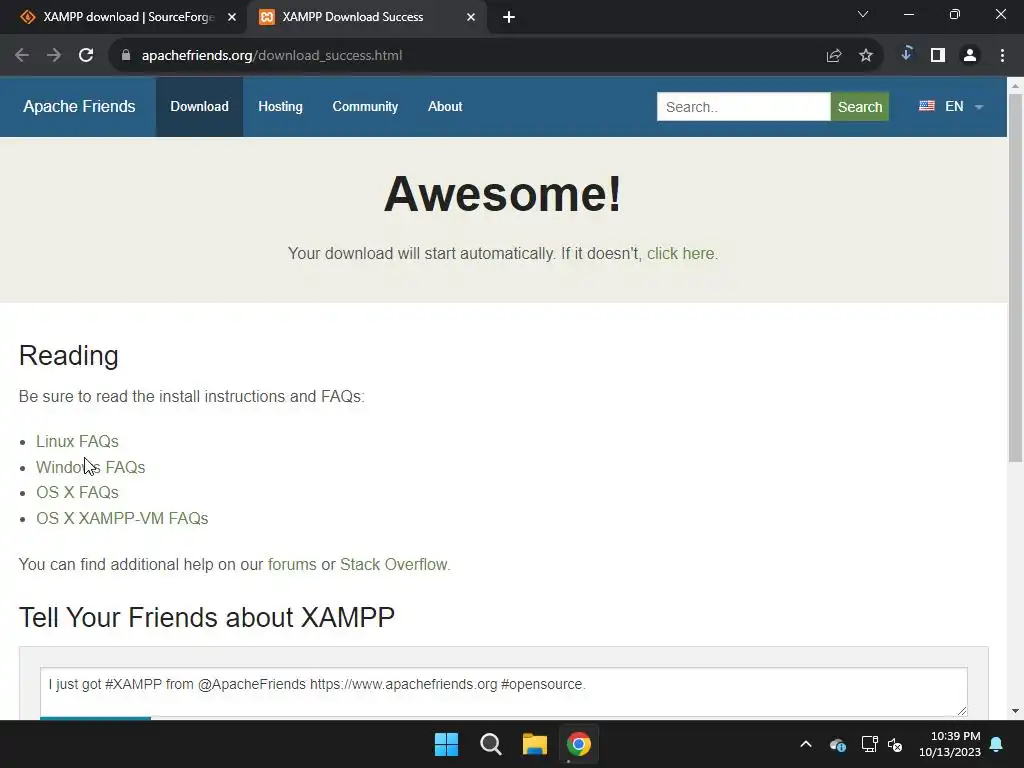Open the About menu item
Viewport: 1024px width, 768px height.
[445, 106]
